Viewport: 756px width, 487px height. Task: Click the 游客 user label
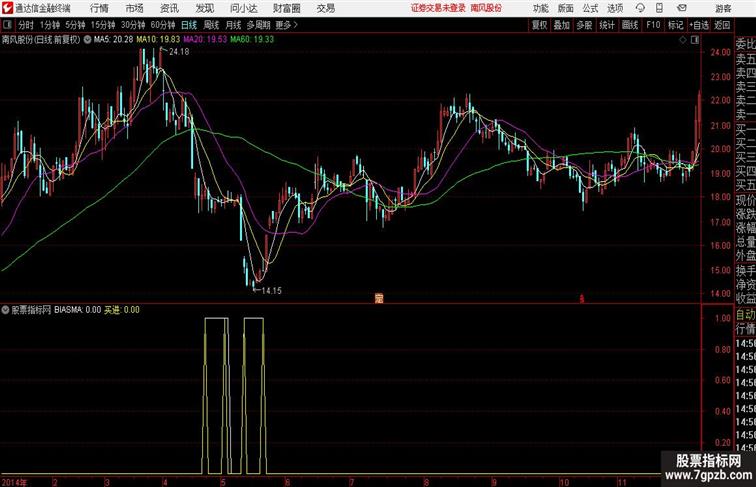[x=723, y=8]
